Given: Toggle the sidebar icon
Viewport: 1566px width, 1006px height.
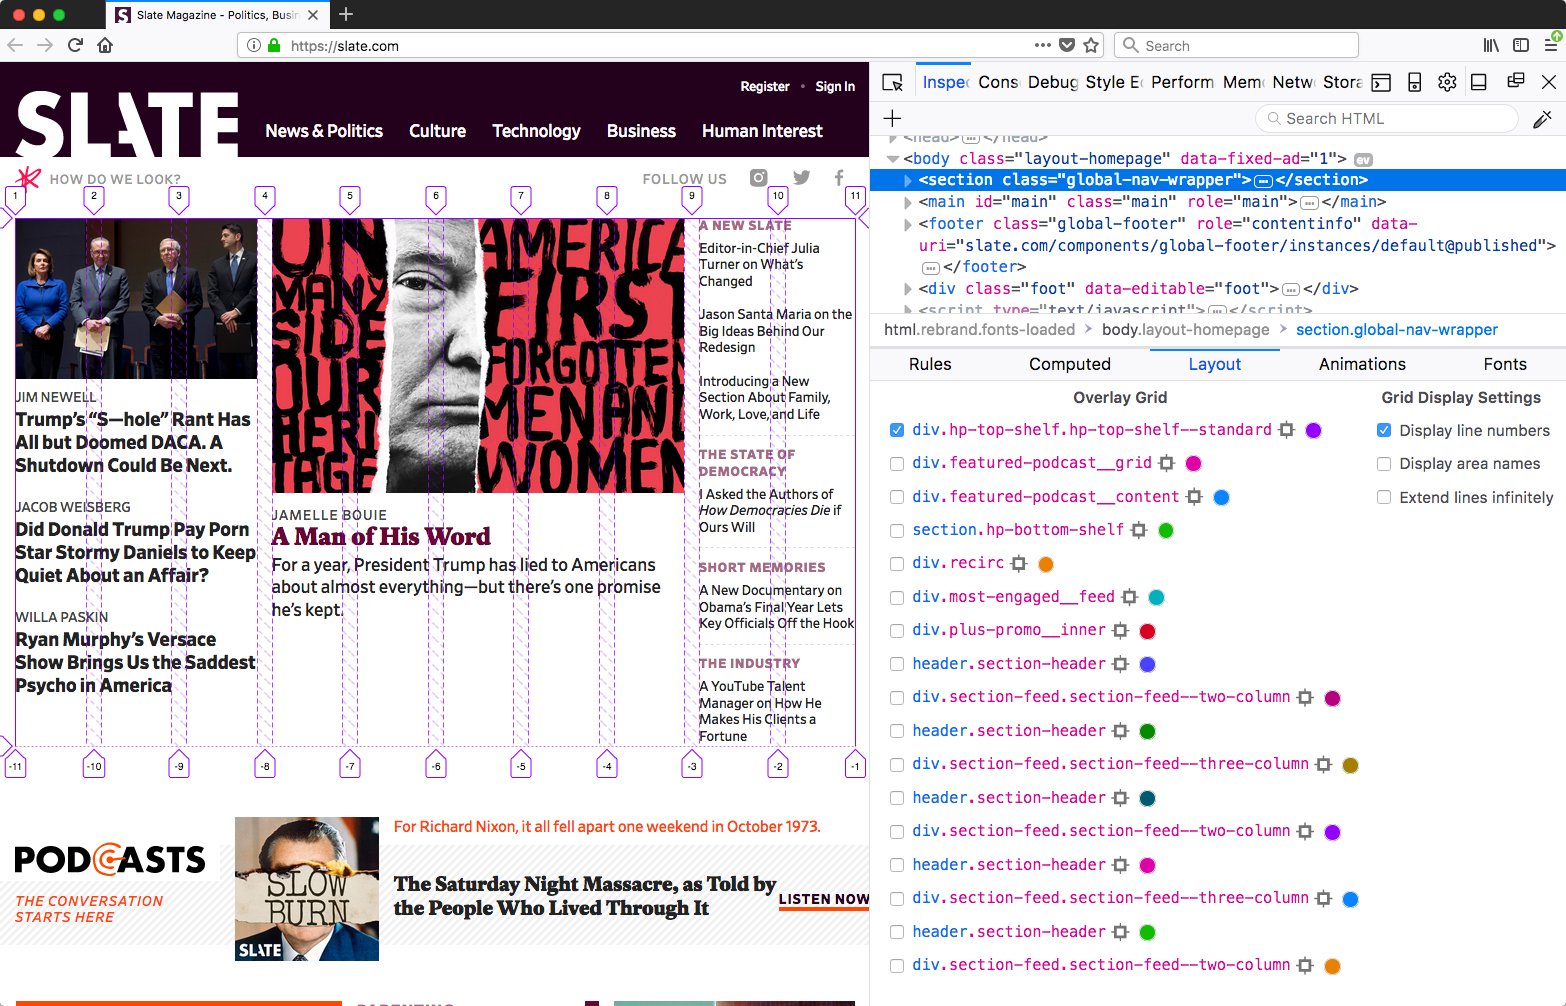Looking at the screenshot, I should (x=1521, y=45).
